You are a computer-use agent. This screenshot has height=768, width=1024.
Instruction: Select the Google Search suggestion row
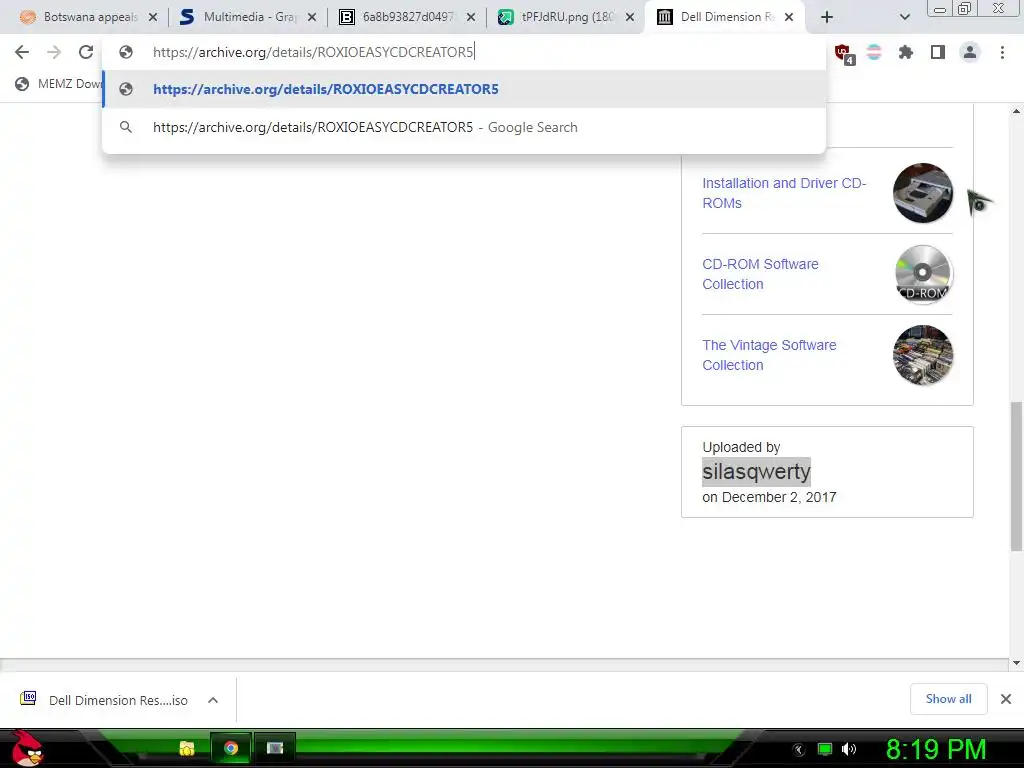[x=464, y=127]
